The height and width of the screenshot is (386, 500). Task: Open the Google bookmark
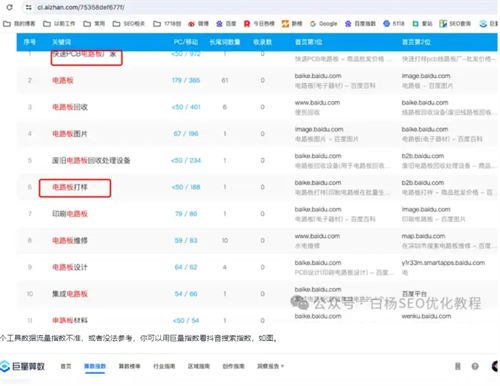pyautogui.click(x=324, y=24)
